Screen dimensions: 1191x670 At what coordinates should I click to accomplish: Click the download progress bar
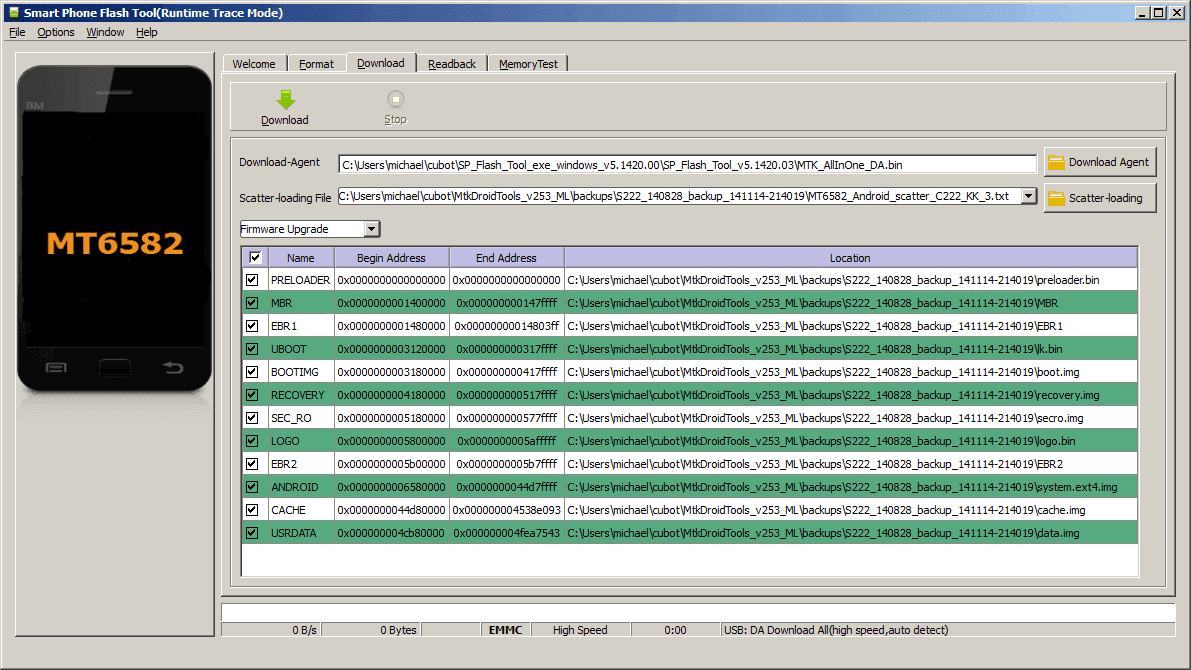coord(698,612)
